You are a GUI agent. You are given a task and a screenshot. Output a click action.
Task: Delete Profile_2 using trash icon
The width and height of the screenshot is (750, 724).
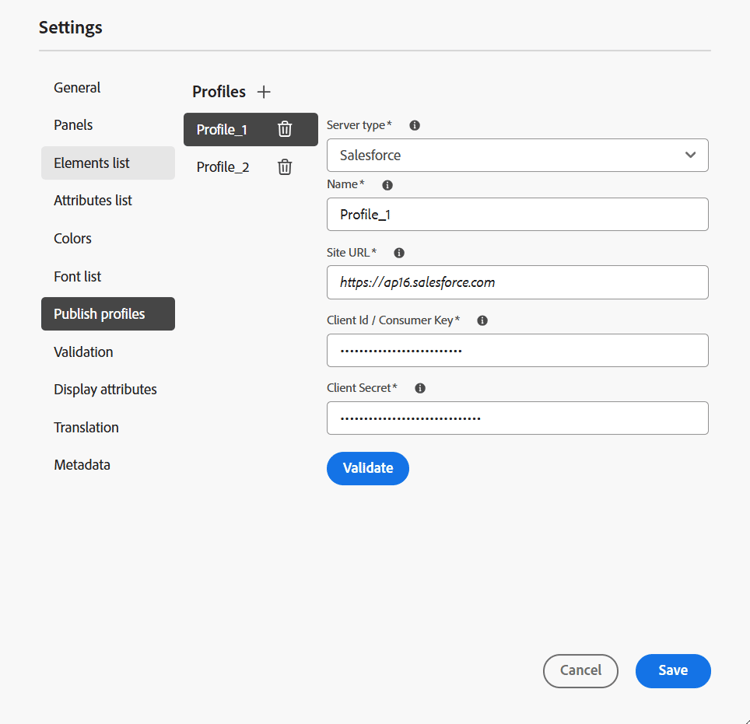pyautogui.click(x=285, y=167)
